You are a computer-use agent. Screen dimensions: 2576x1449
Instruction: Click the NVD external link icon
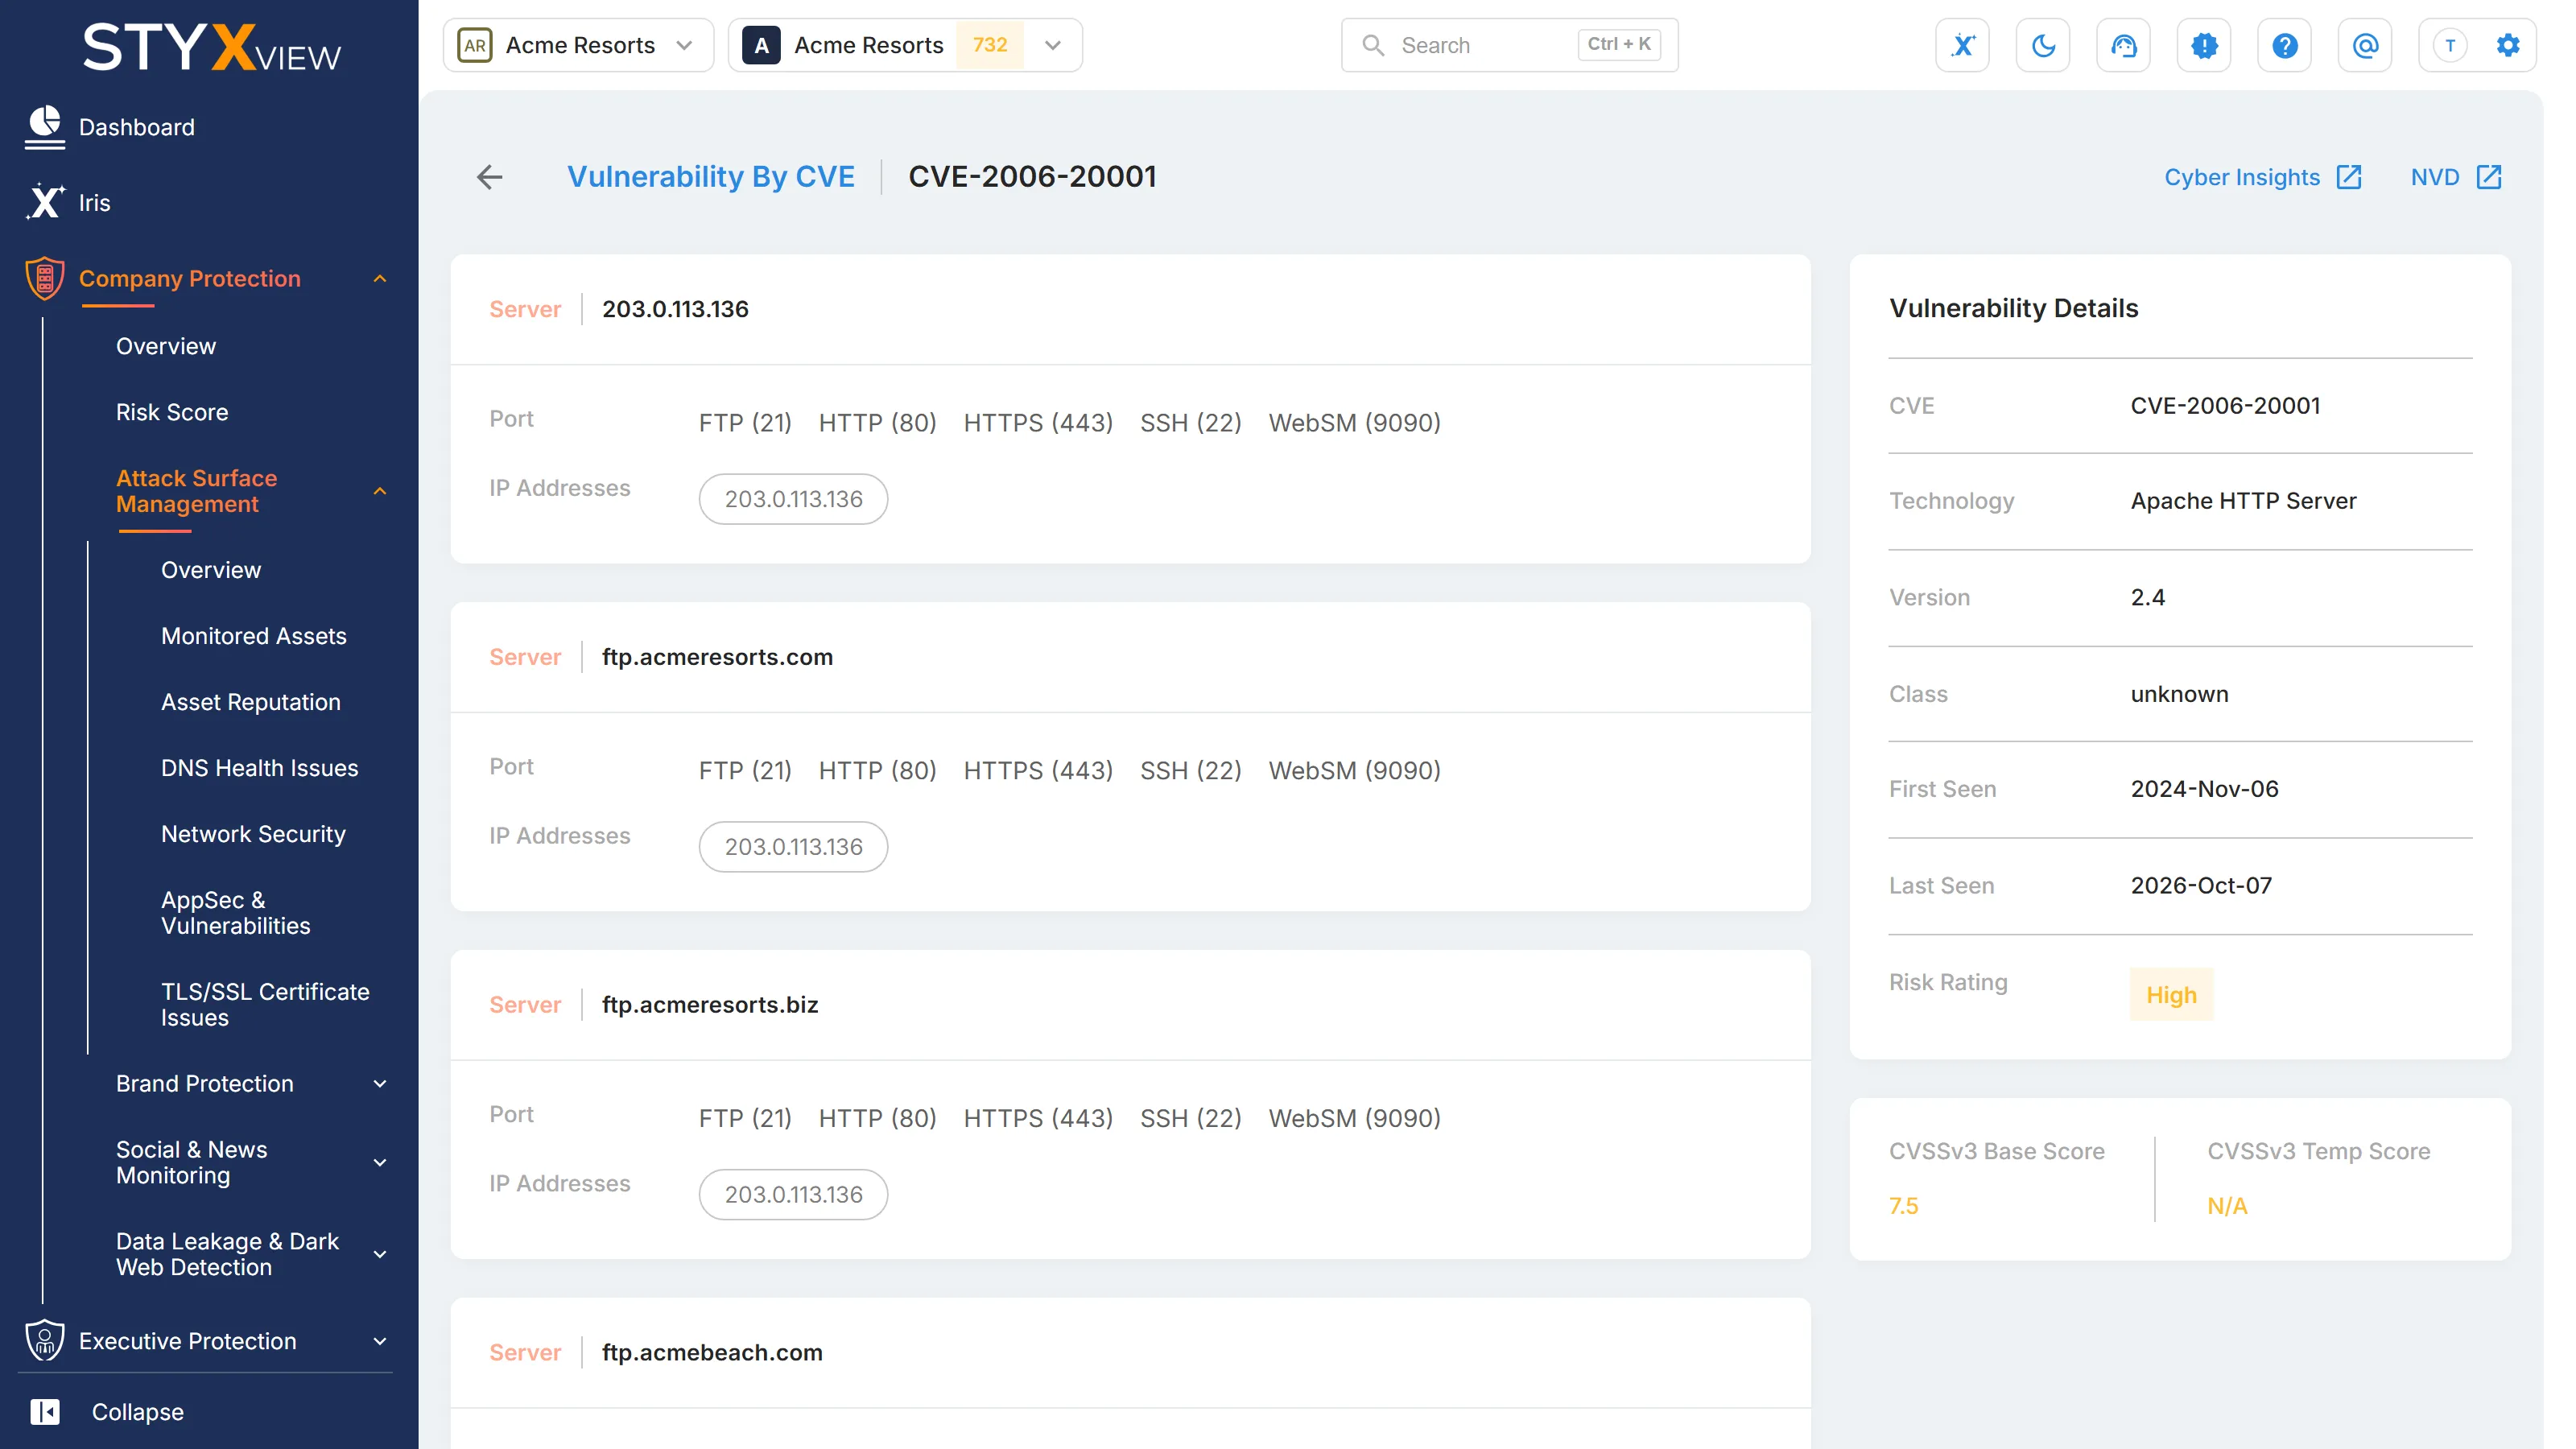tap(2489, 177)
